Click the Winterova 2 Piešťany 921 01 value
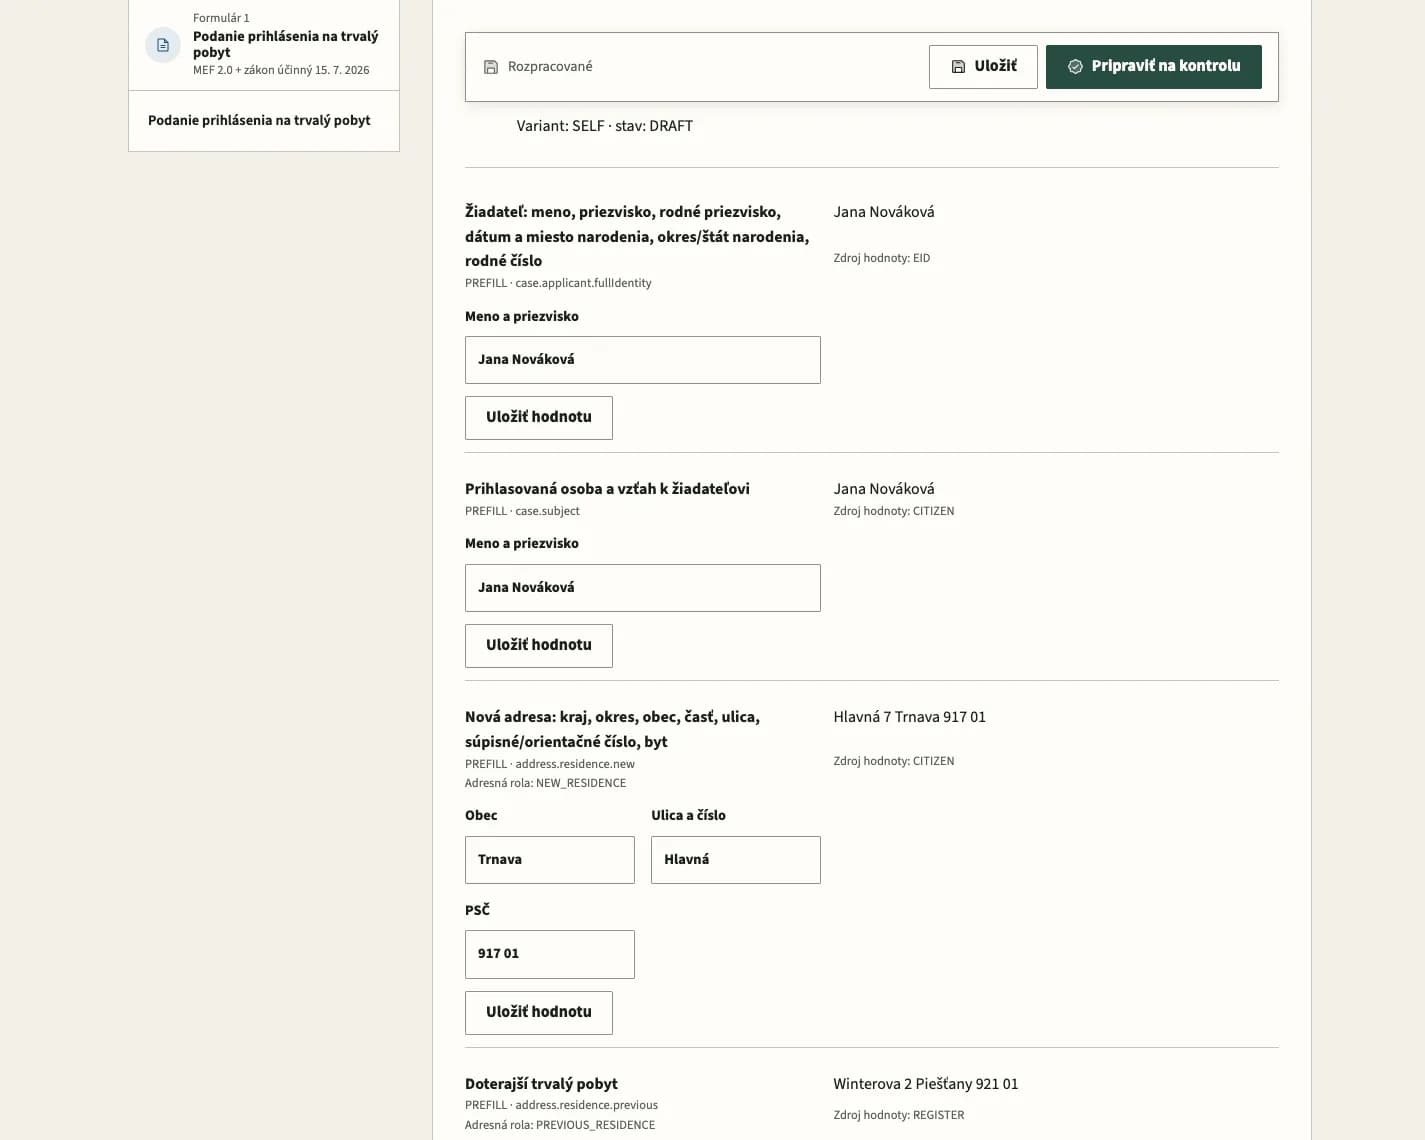The width and height of the screenshot is (1425, 1140). (926, 1084)
